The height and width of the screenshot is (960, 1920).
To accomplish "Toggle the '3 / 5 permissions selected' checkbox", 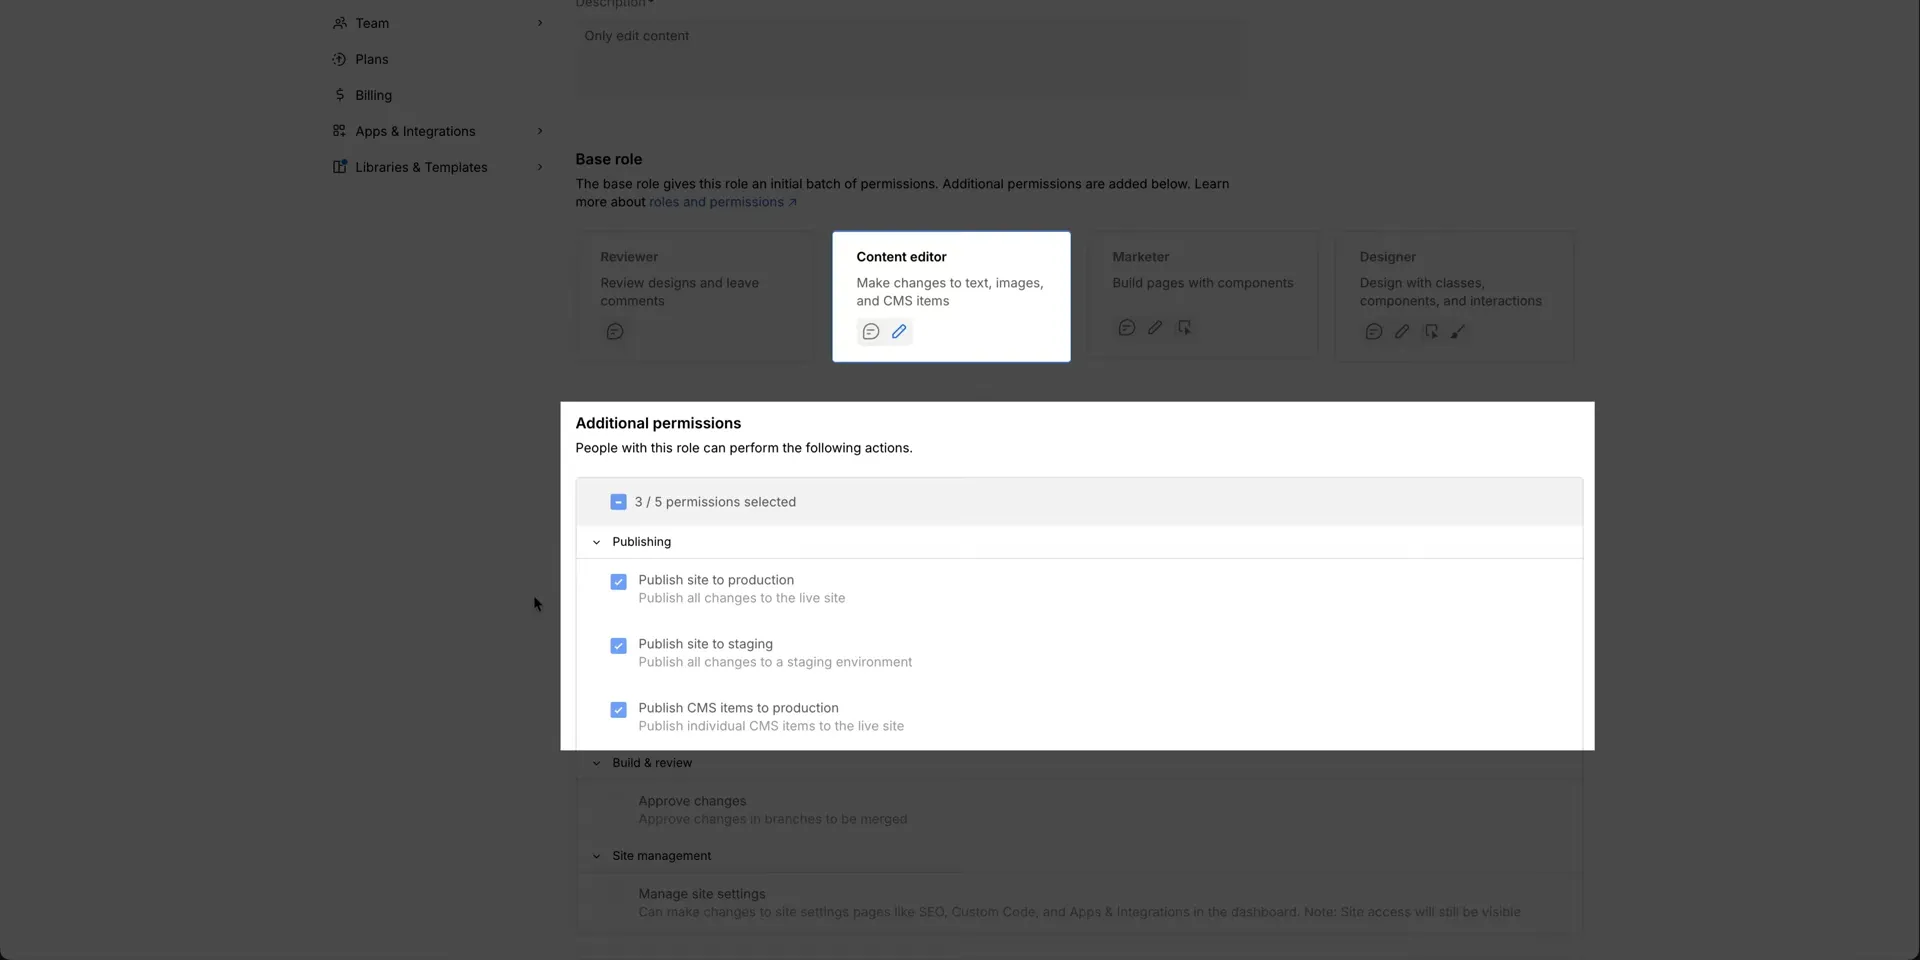I will click(x=618, y=502).
